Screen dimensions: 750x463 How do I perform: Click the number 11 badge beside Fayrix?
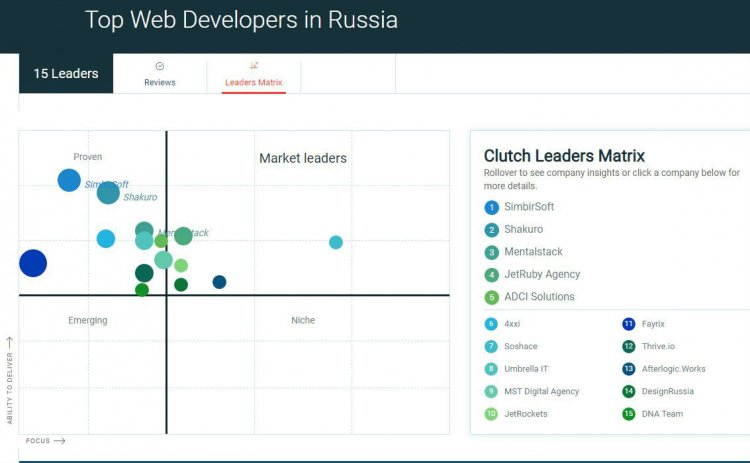(x=629, y=324)
